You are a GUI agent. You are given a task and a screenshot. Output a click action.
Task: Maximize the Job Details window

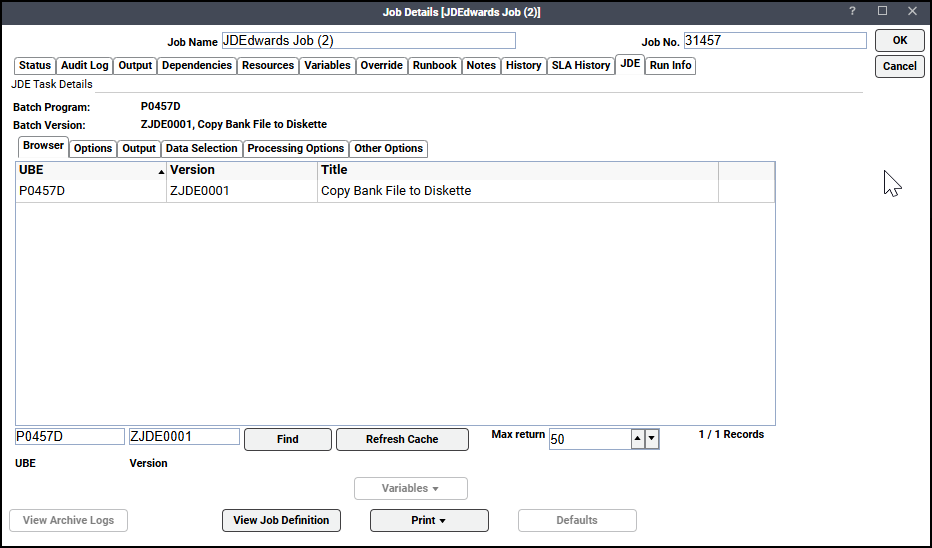(883, 11)
